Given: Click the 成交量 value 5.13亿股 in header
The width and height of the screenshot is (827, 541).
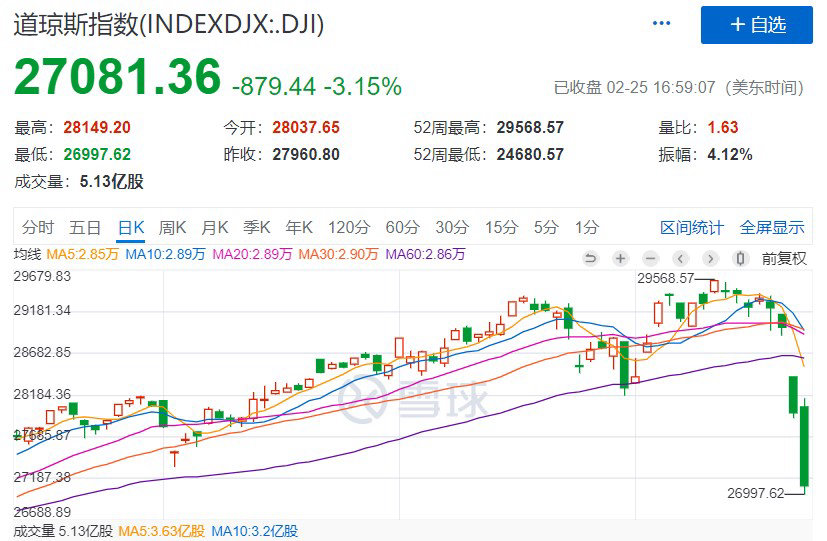Looking at the screenshot, I should click(x=112, y=182).
